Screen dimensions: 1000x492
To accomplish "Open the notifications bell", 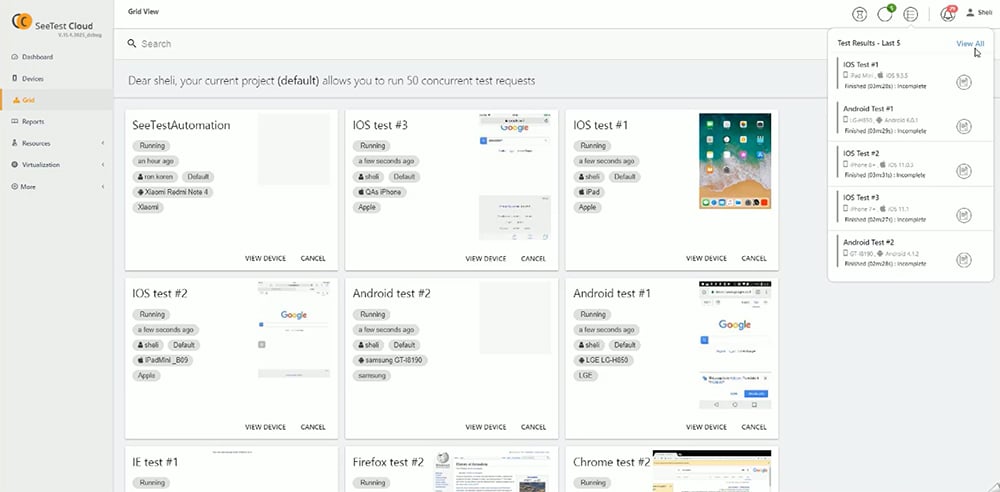I will 948,13.
